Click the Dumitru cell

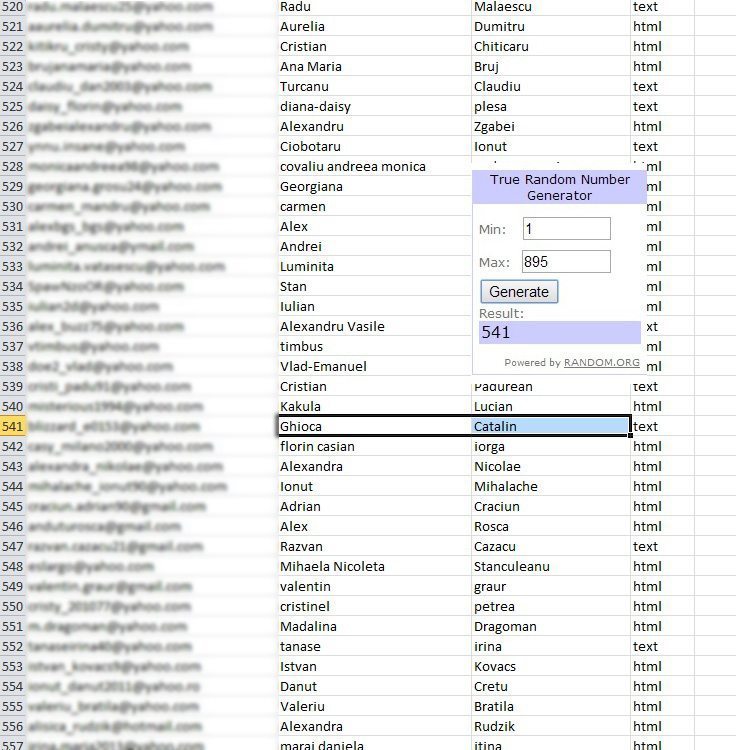pos(550,26)
